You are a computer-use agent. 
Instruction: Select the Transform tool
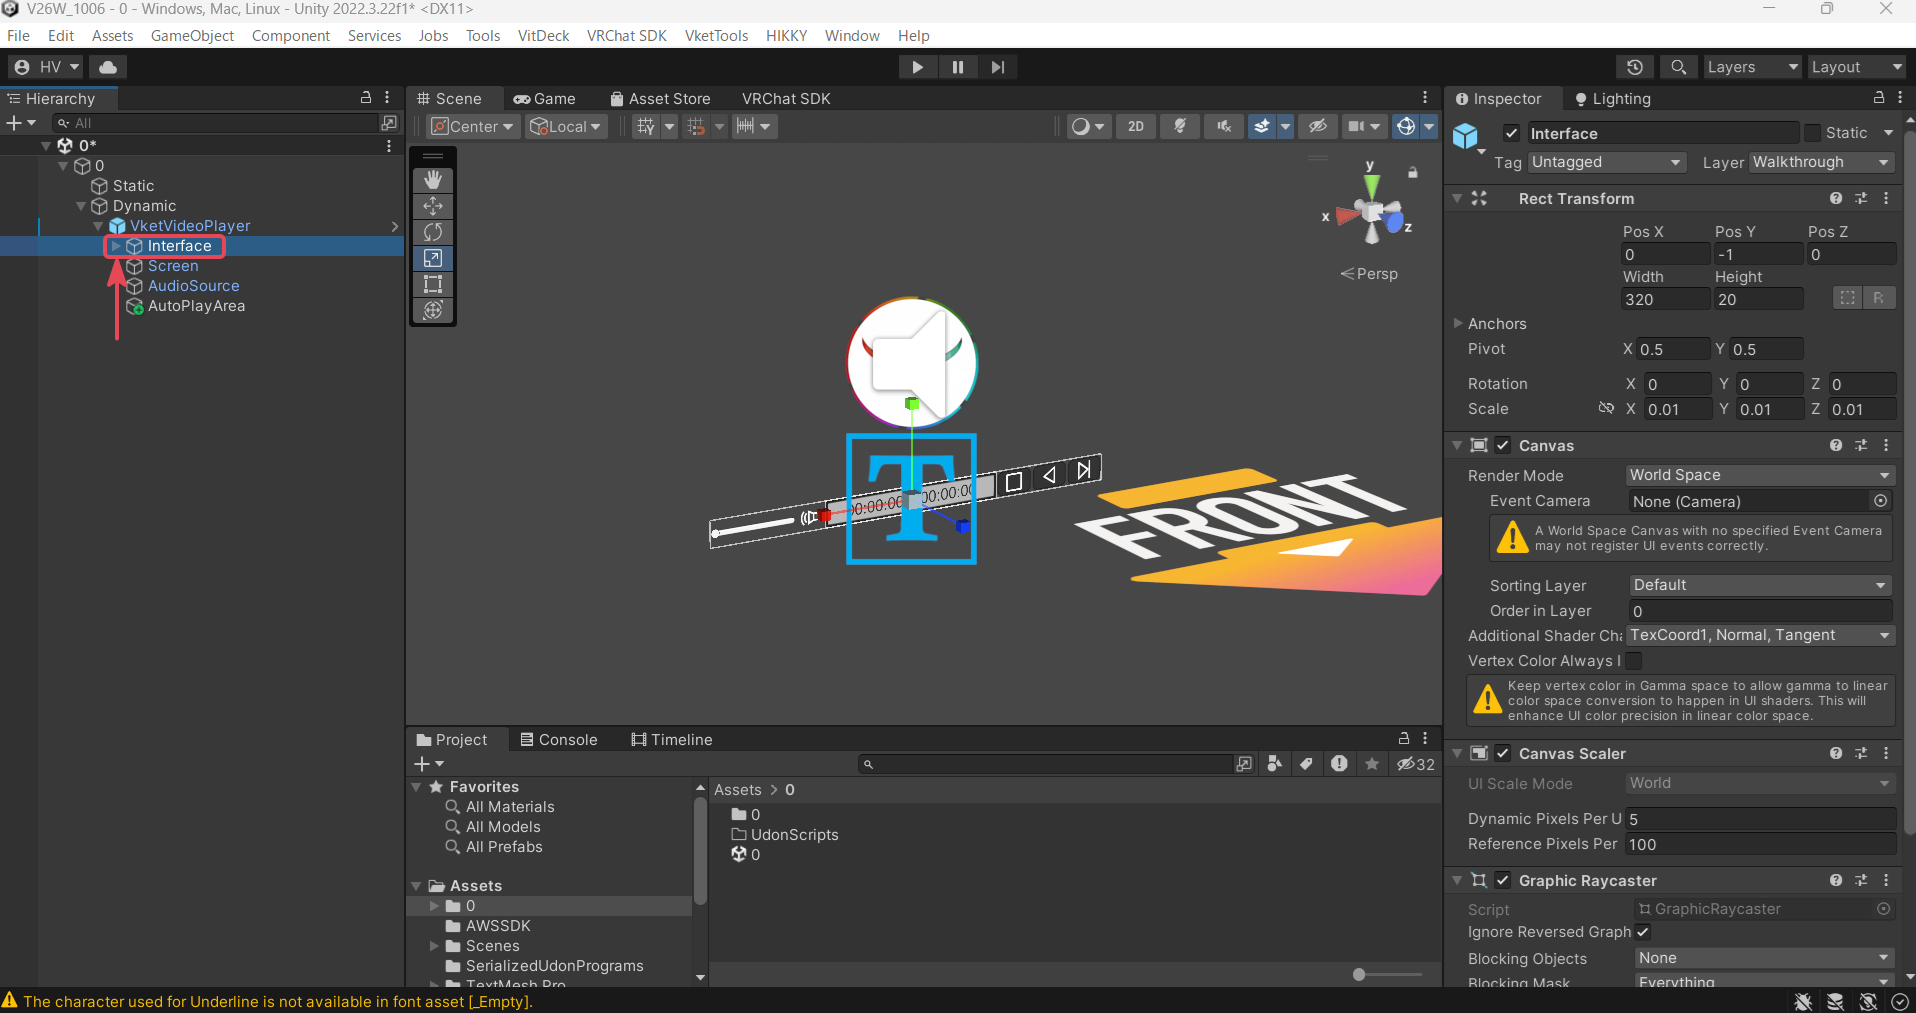click(x=433, y=310)
